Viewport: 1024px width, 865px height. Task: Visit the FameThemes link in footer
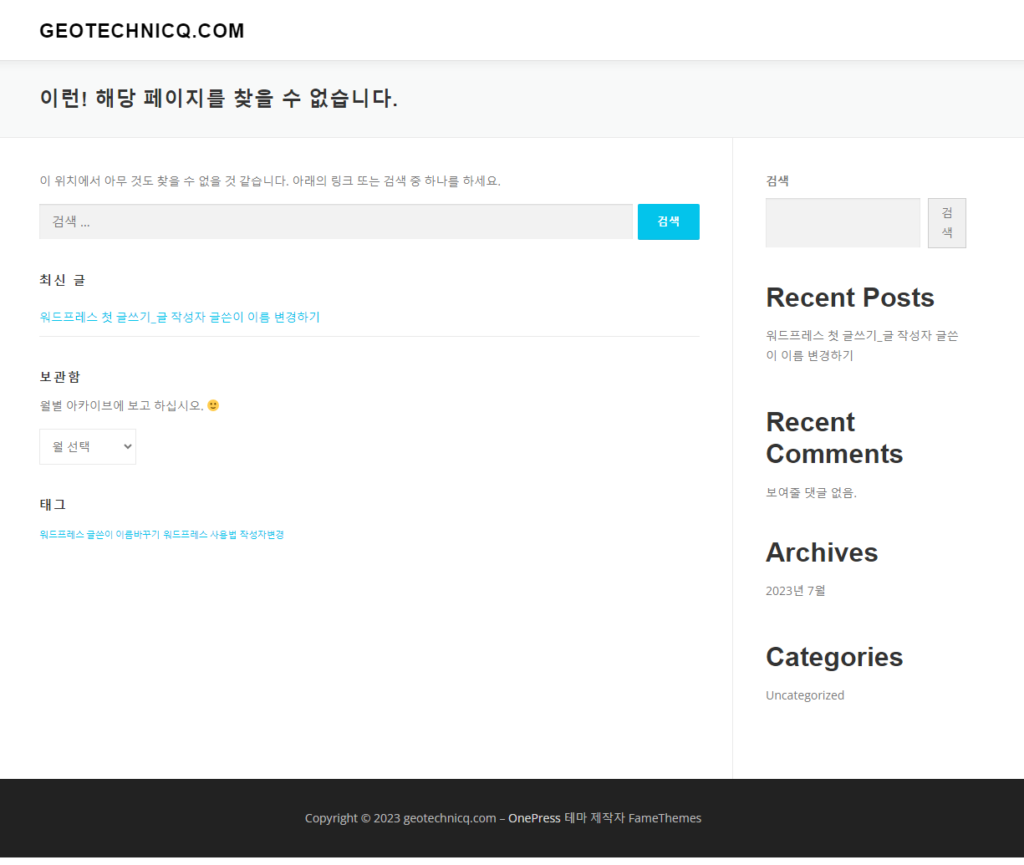[665, 818]
